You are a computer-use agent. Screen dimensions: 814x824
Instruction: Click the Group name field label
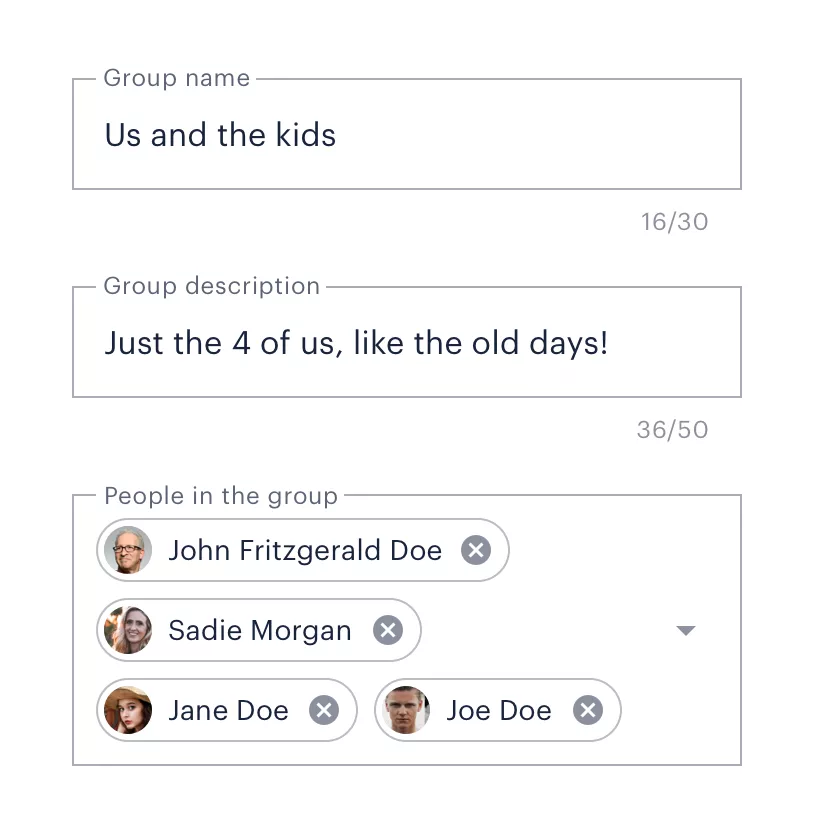(x=177, y=78)
